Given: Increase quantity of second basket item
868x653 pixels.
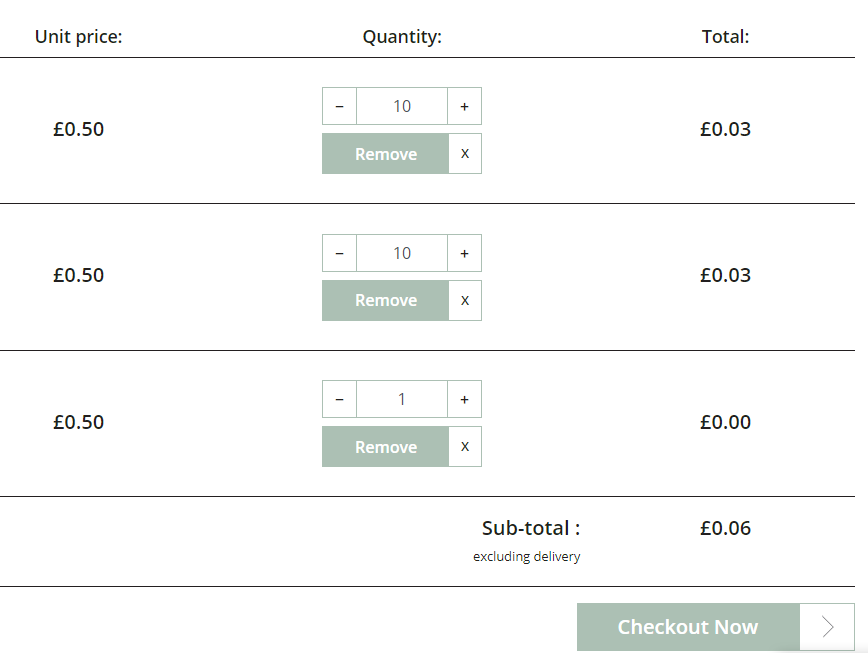Looking at the screenshot, I should coord(464,253).
